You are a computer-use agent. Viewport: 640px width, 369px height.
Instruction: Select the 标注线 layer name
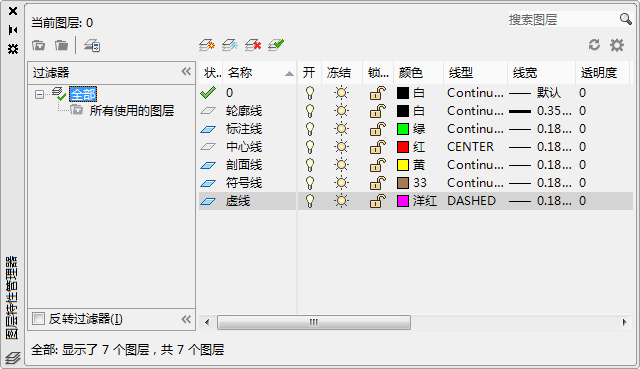[x=244, y=129]
